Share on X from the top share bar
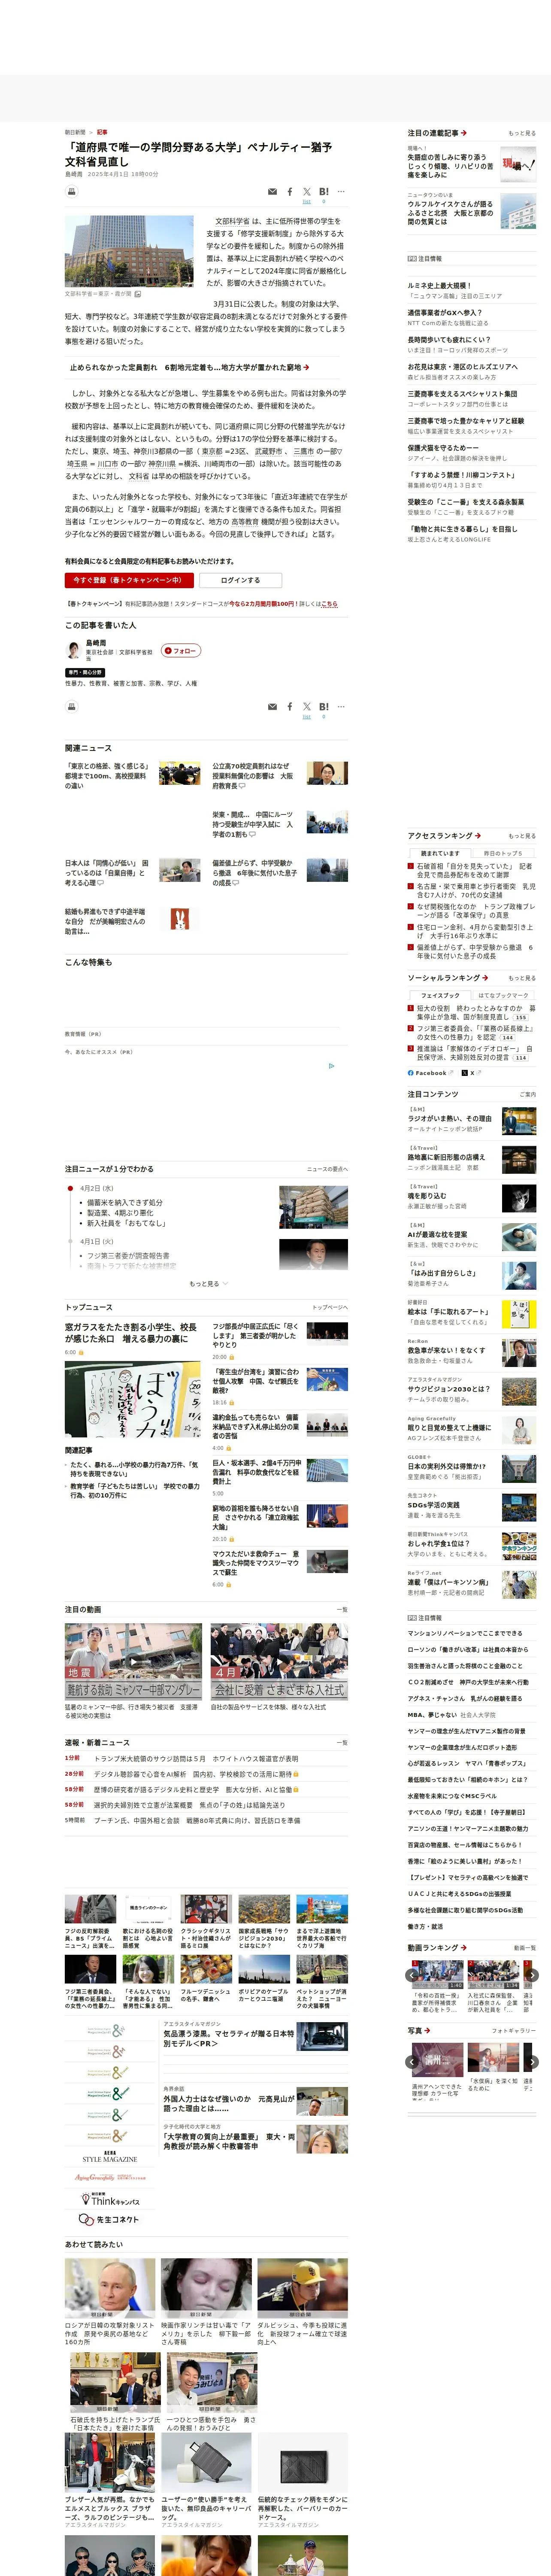This screenshot has width=551, height=2576. tap(307, 191)
